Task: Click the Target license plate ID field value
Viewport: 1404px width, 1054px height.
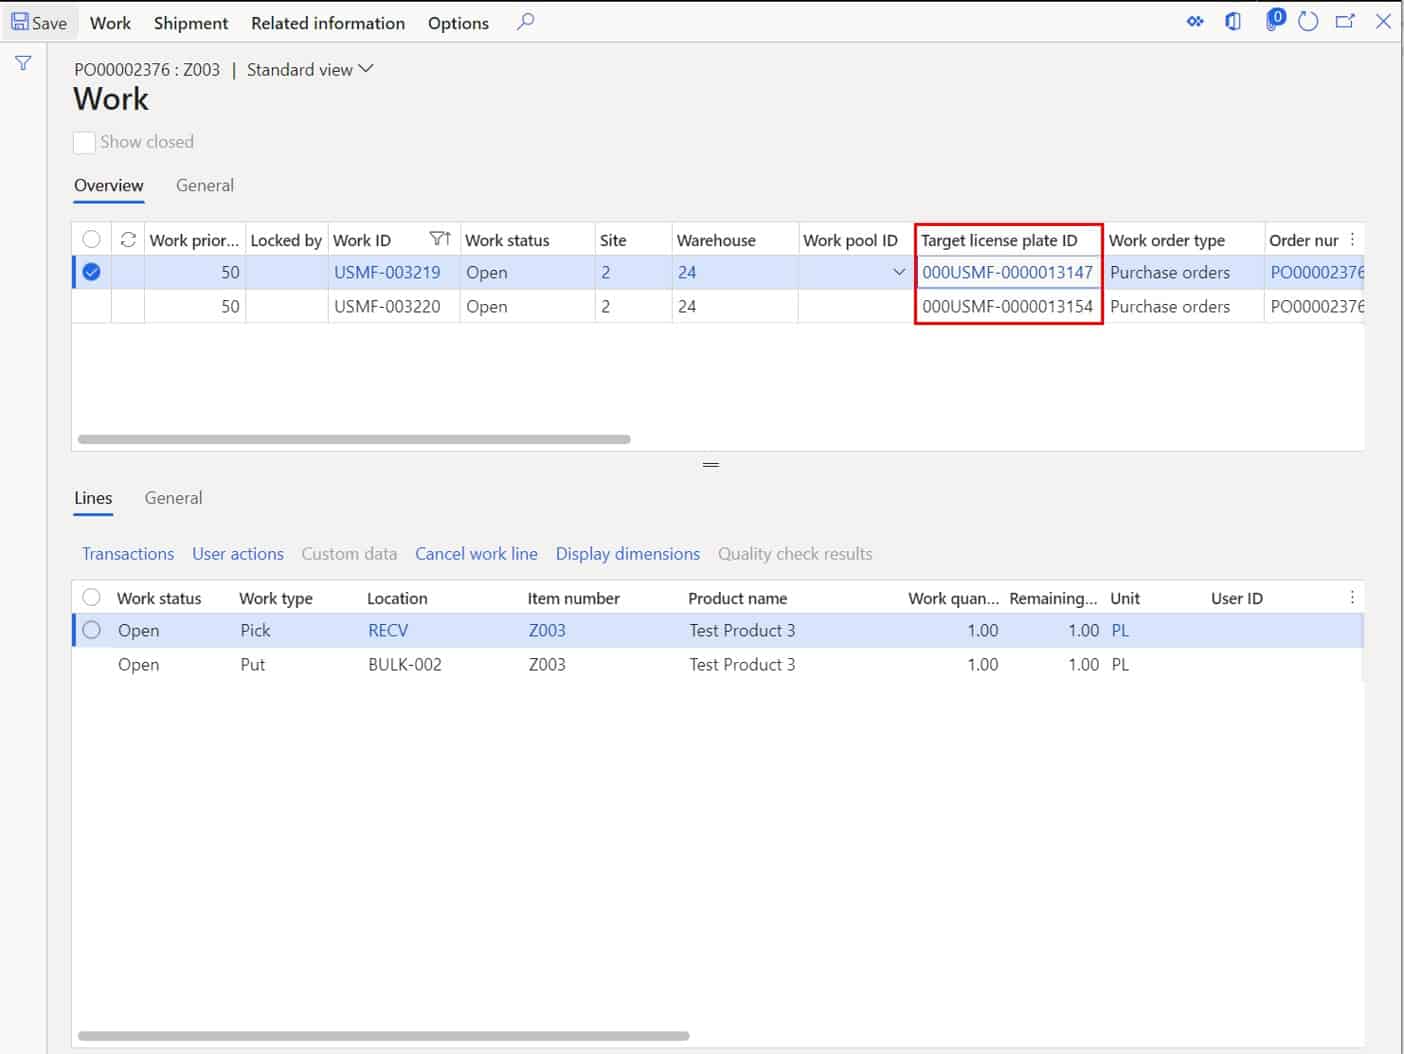Action: 1008,272
